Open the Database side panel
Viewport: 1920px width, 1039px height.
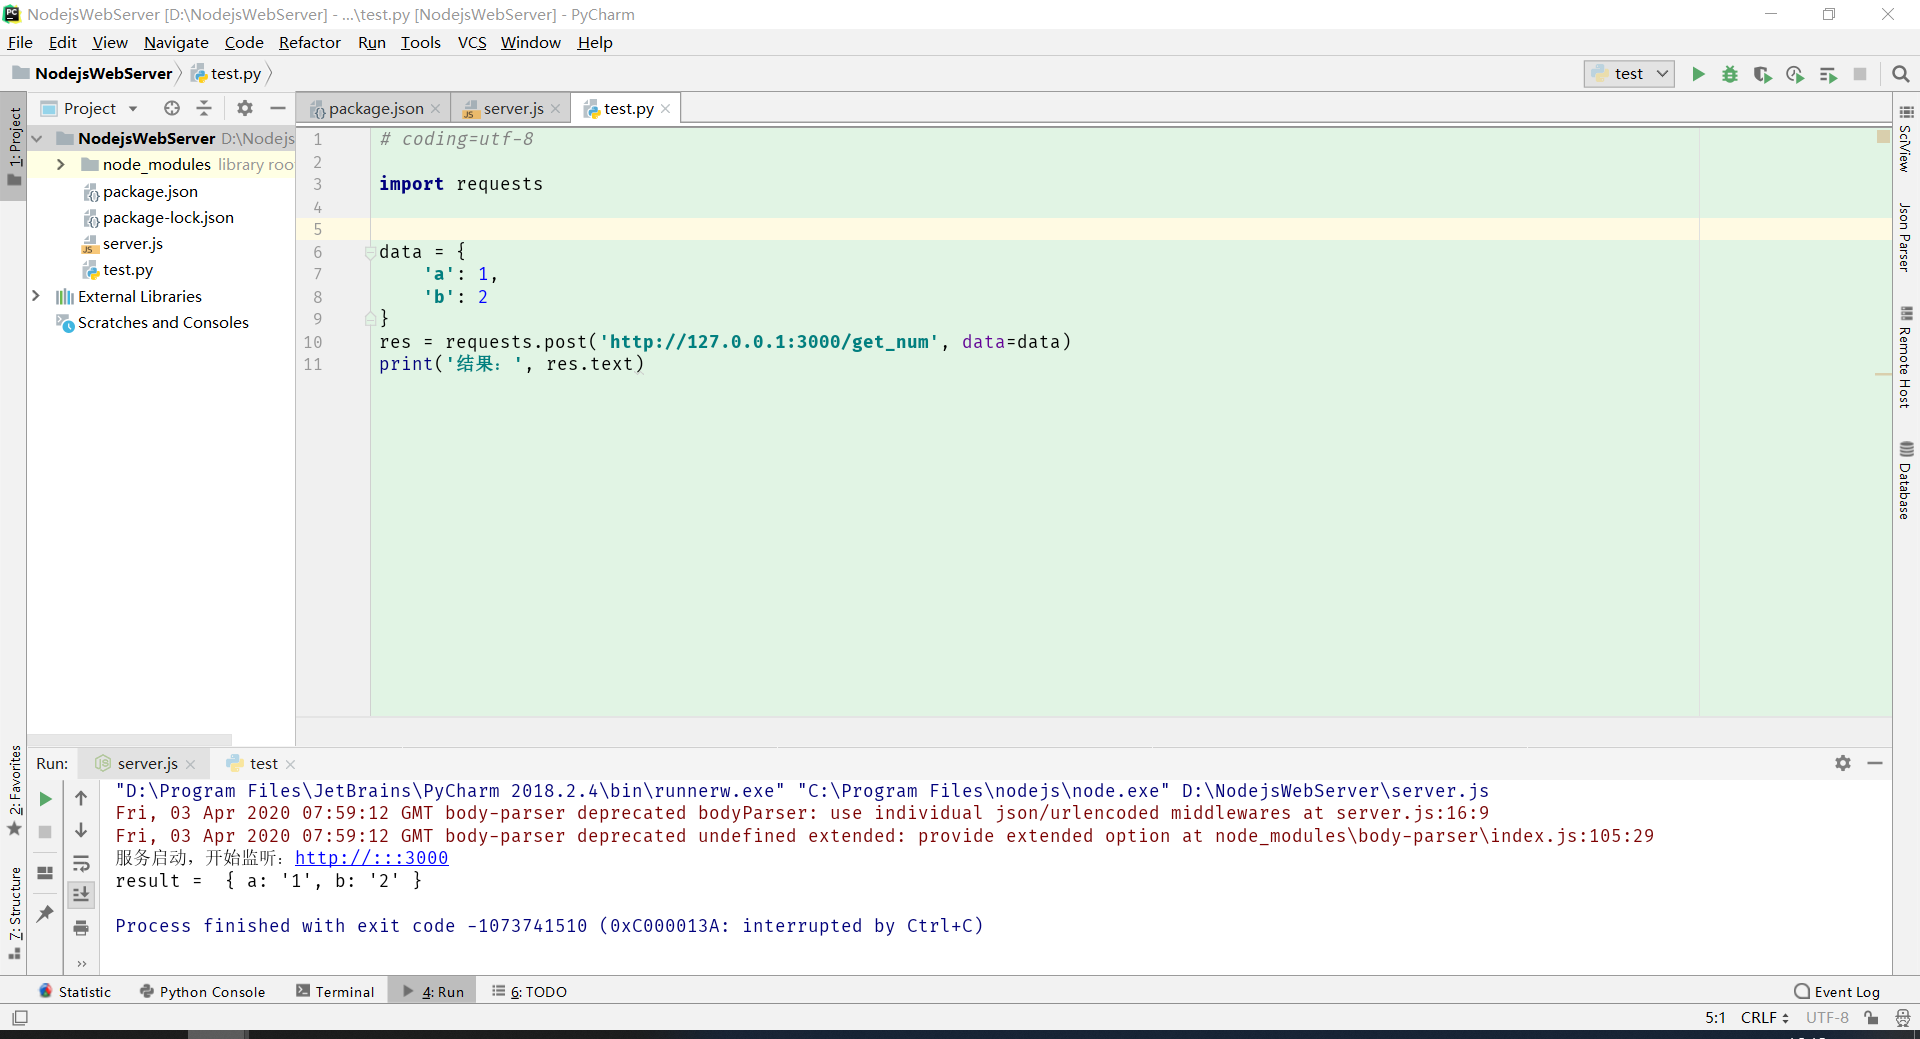click(x=1906, y=481)
